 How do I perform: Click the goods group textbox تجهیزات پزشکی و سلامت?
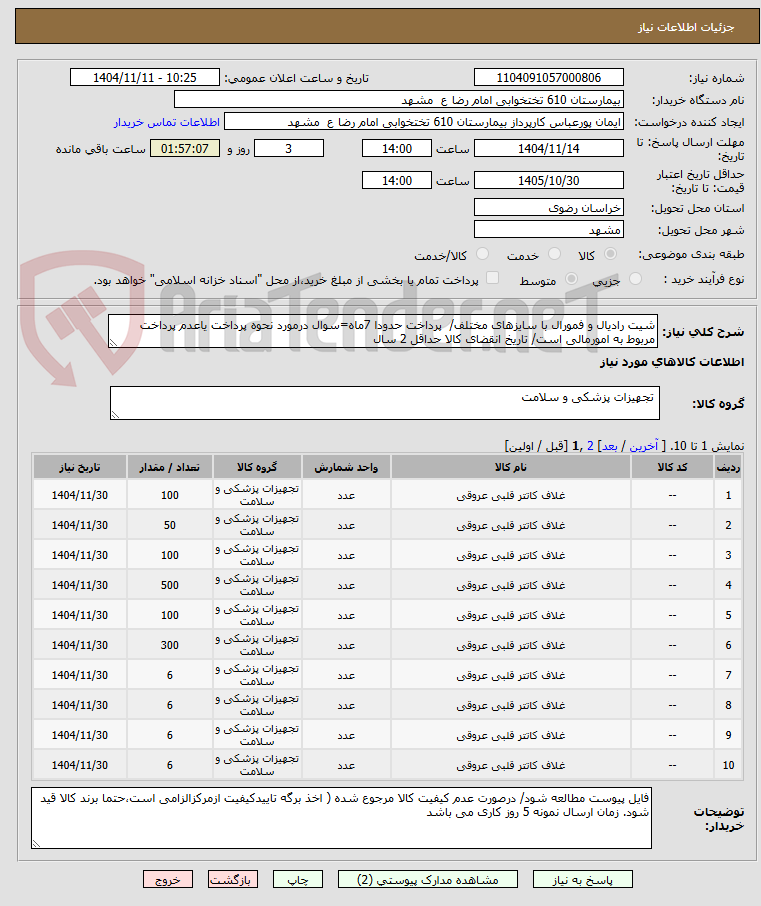coord(385,403)
